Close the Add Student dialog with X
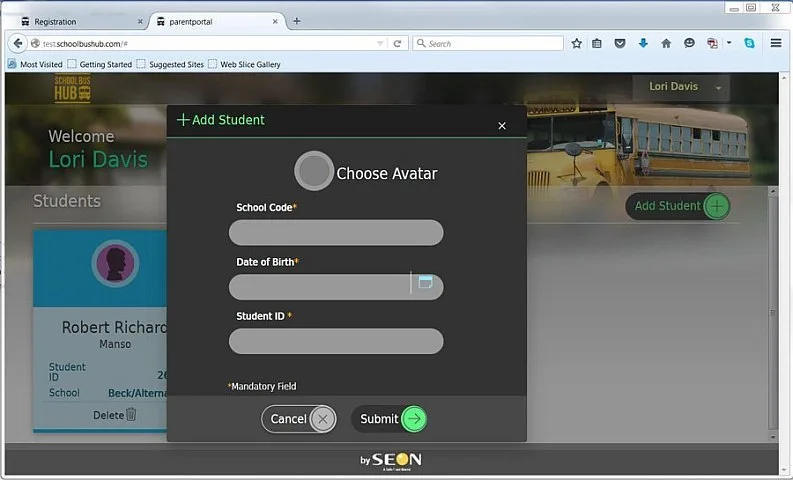The height and width of the screenshot is (480, 793). 502,125
